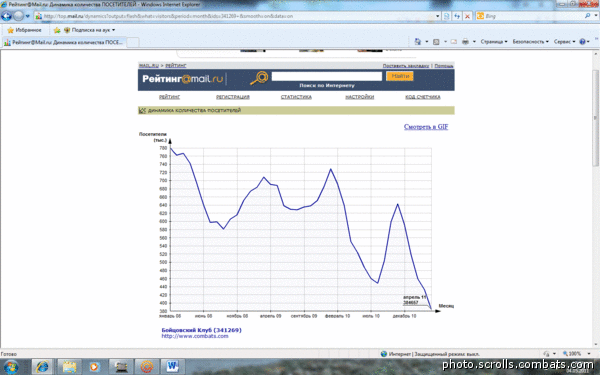The width and height of the screenshot is (600, 375).
Task: Expand the Безопасность menu dropdown
Action: tap(530, 41)
